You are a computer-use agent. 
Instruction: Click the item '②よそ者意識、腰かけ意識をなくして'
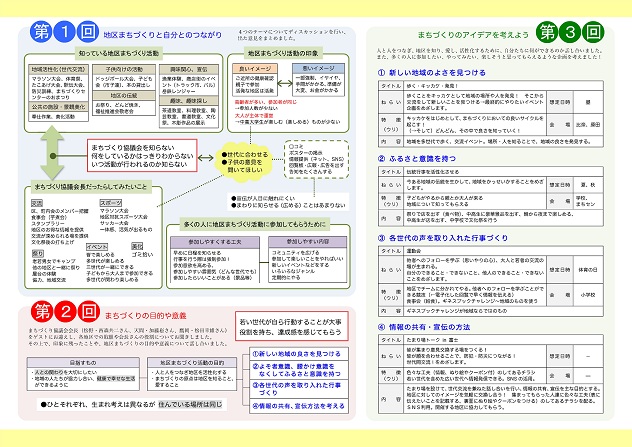point(299,370)
